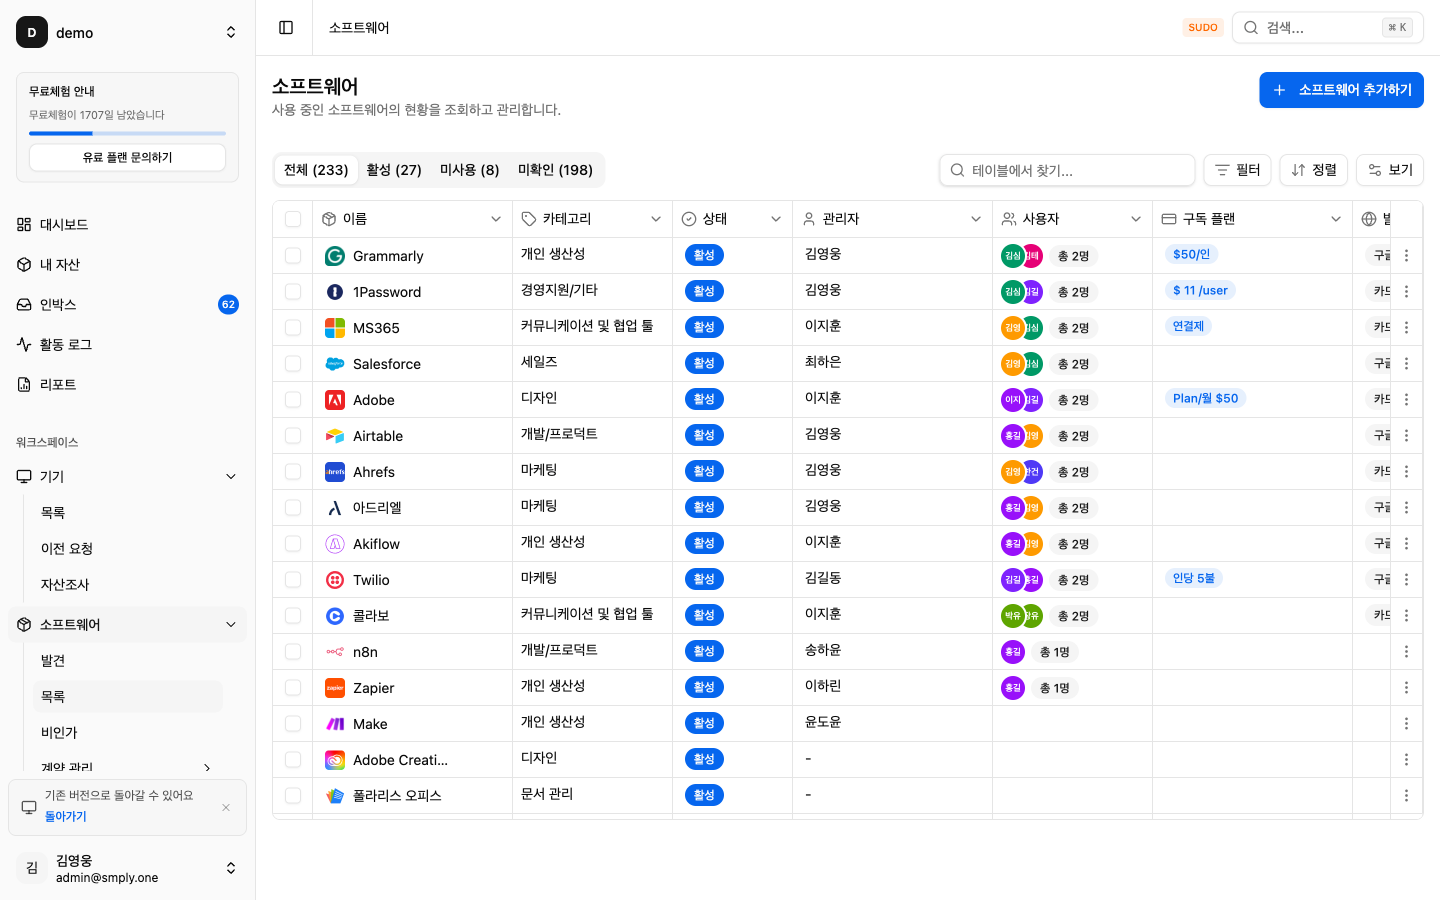Open 발견 under 소프트웨어
The image size is (1440, 900).
click(x=128, y=660)
